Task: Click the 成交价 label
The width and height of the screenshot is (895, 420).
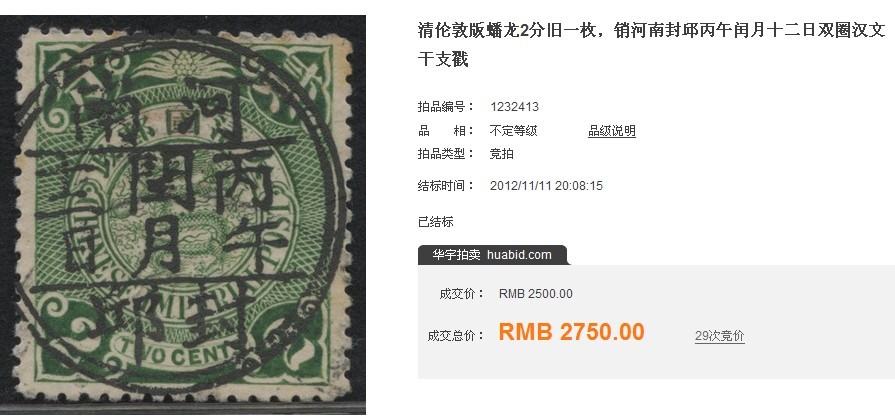Action: point(461,294)
